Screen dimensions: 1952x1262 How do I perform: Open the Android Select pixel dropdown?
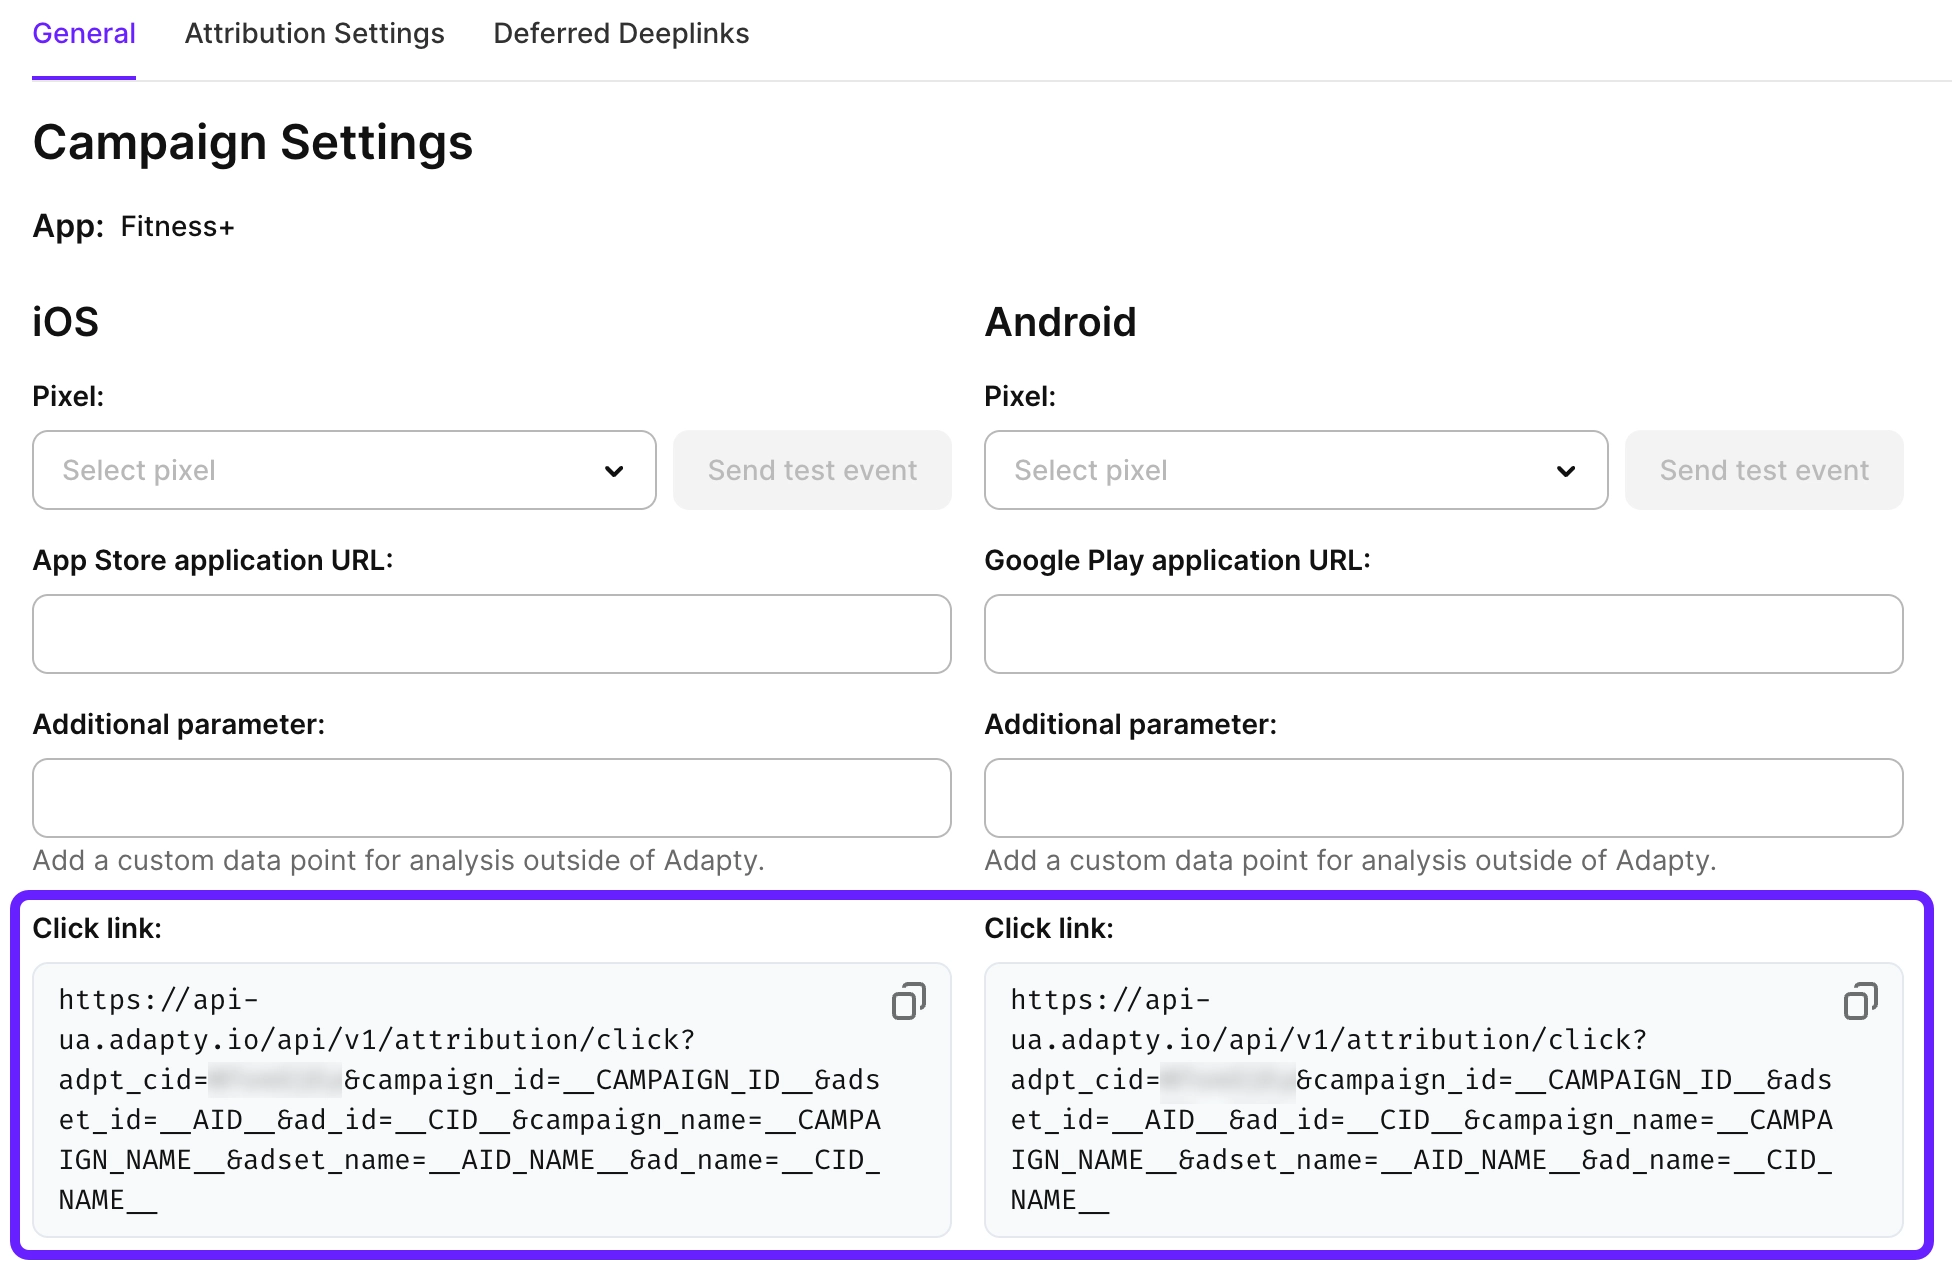1295,470
